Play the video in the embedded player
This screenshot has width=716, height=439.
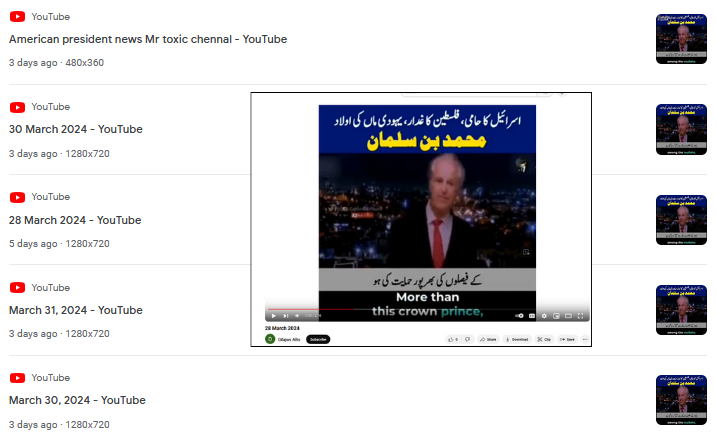point(274,316)
